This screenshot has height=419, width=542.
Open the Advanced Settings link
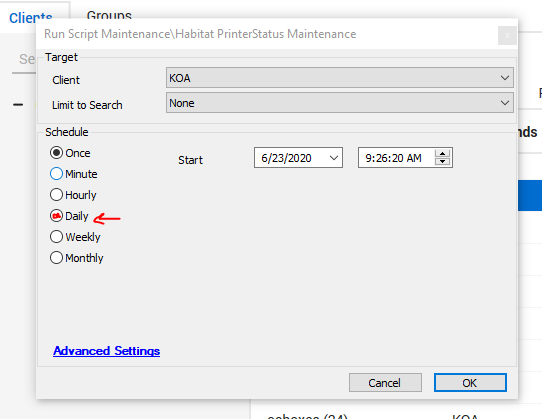point(106,351)
